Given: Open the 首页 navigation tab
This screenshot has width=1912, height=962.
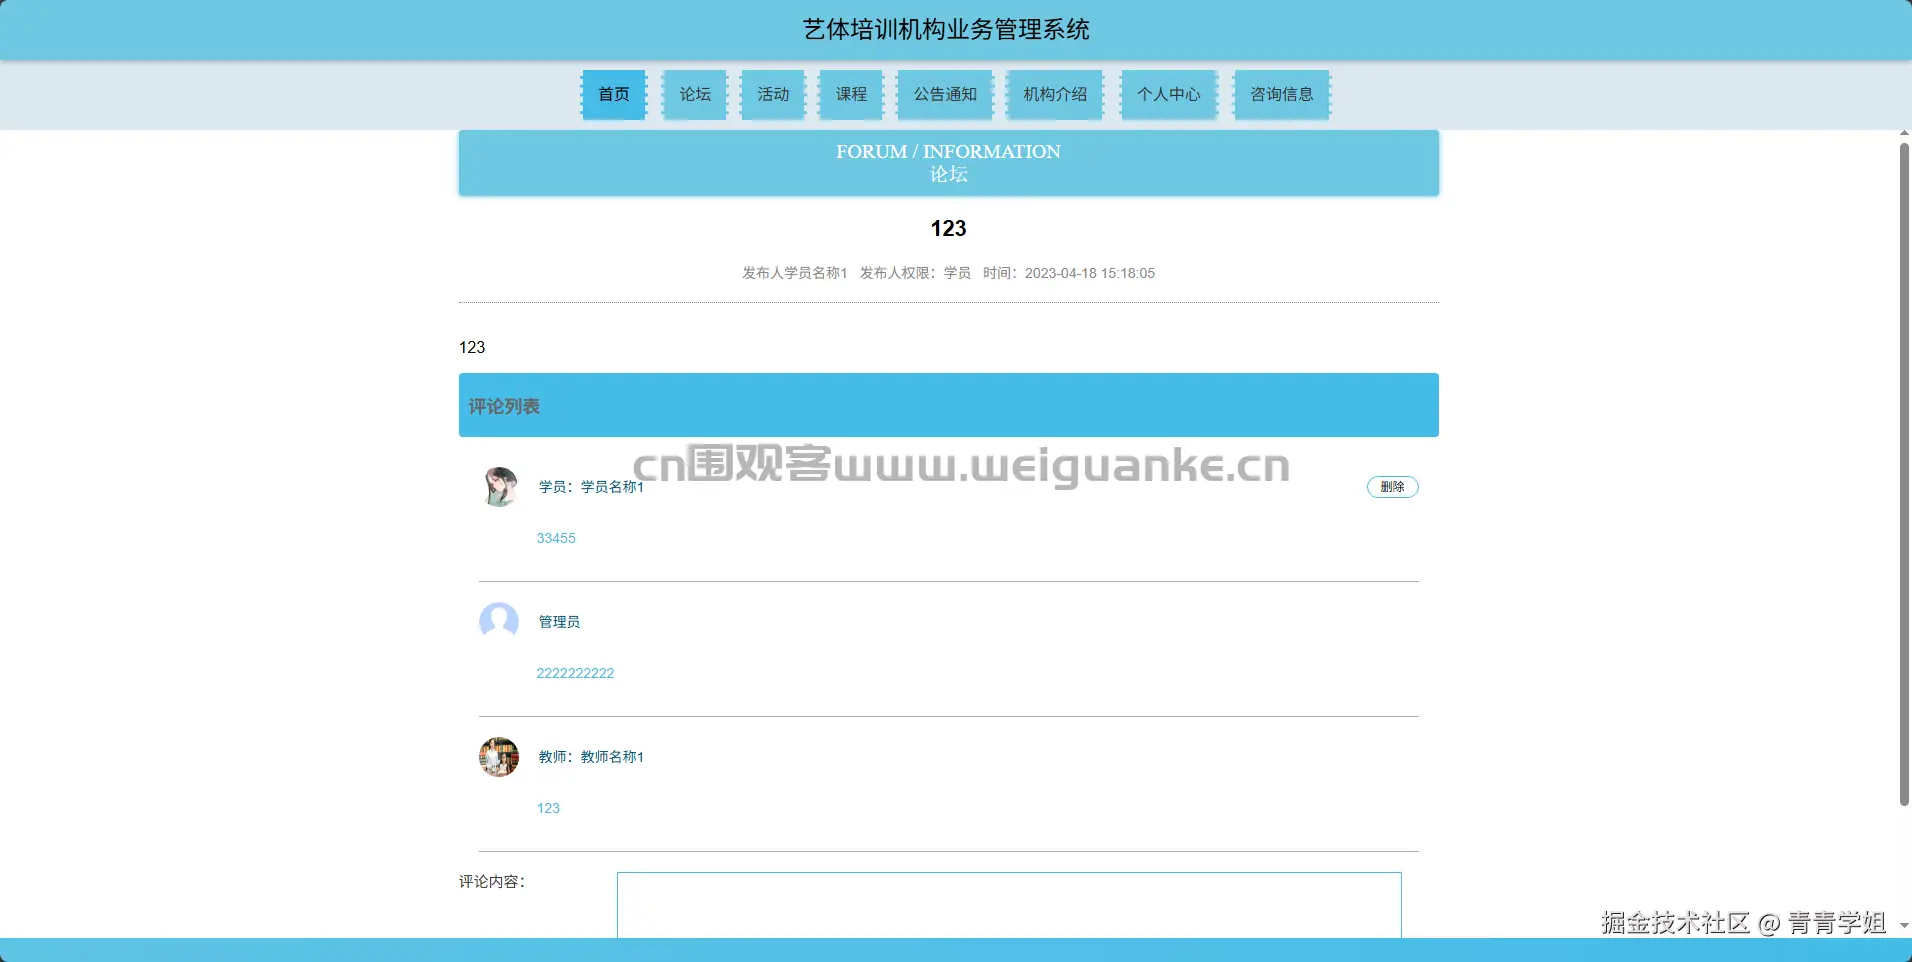Looking at the screenshot, I should pyautogui.click(x=614, y=94).
